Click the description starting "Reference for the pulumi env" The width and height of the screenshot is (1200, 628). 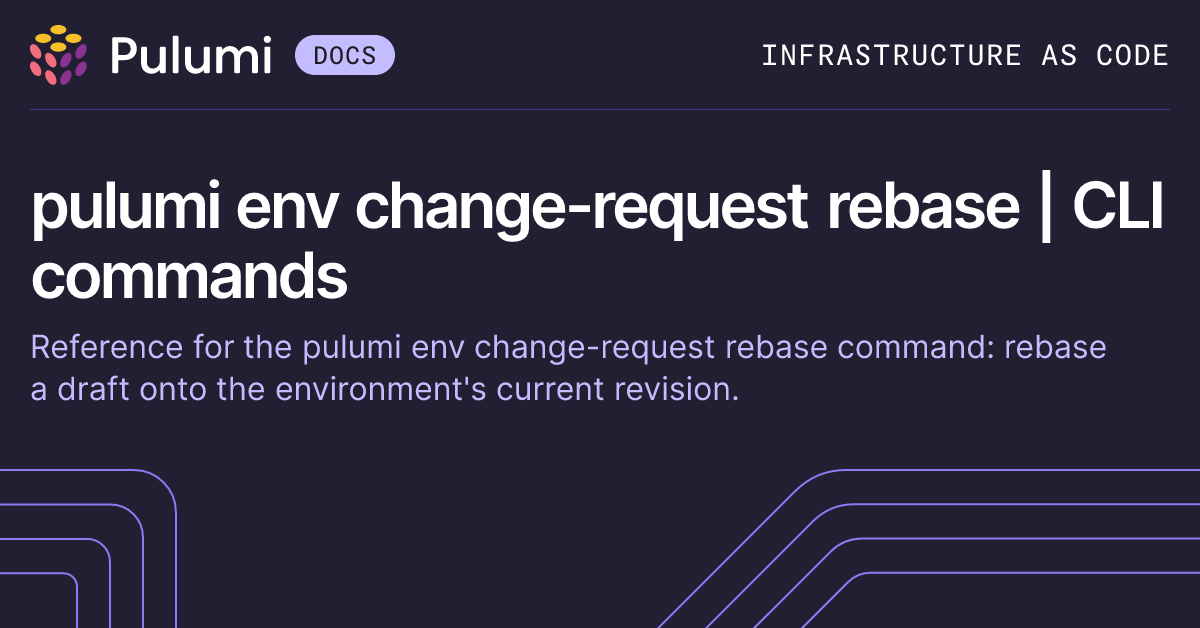click(x=569, y=368)
